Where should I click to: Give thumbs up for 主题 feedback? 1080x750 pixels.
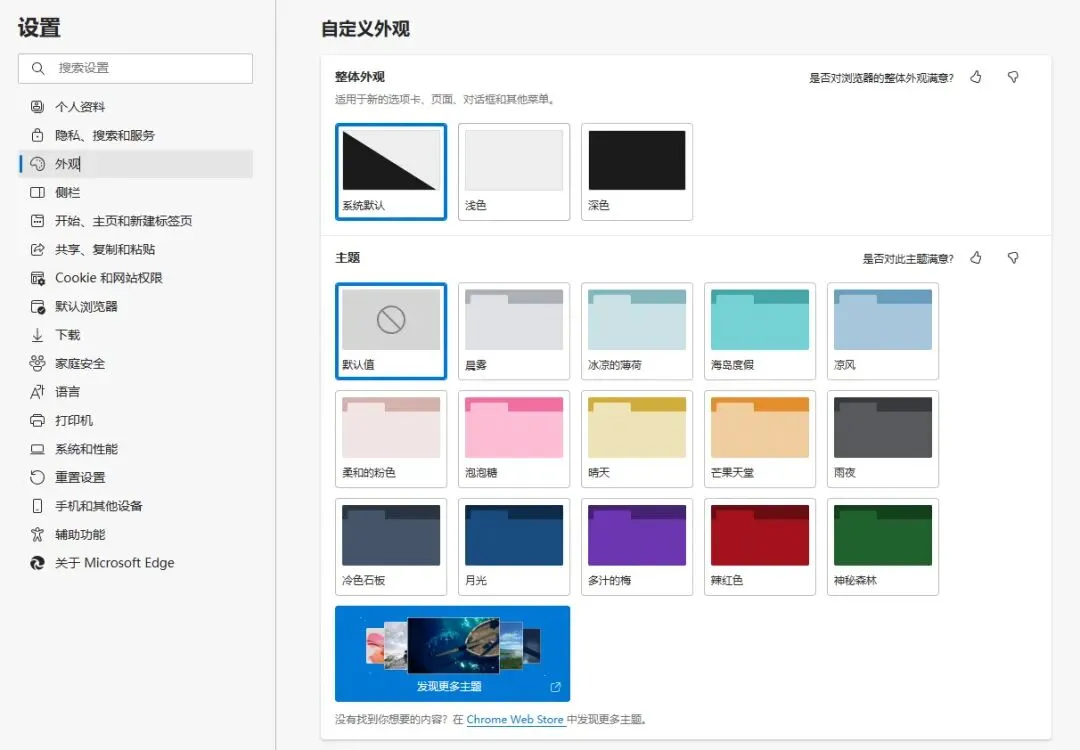pos(976,258)
